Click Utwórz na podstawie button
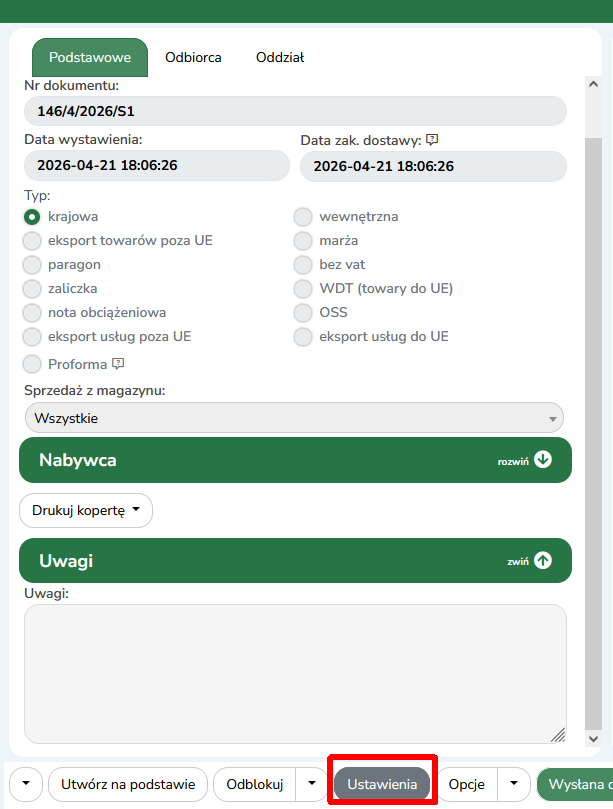 tap(128, 785)
